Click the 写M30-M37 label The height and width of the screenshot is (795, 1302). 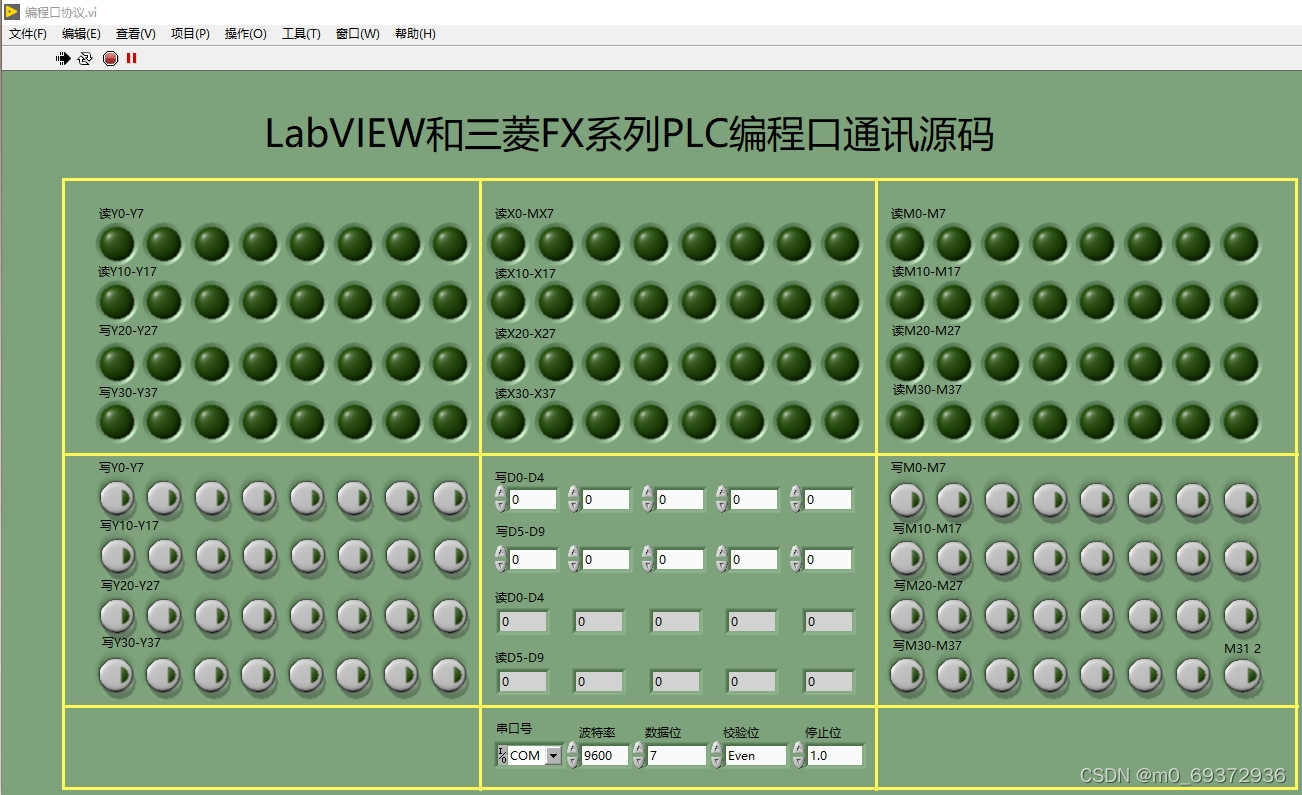(927, 646)
